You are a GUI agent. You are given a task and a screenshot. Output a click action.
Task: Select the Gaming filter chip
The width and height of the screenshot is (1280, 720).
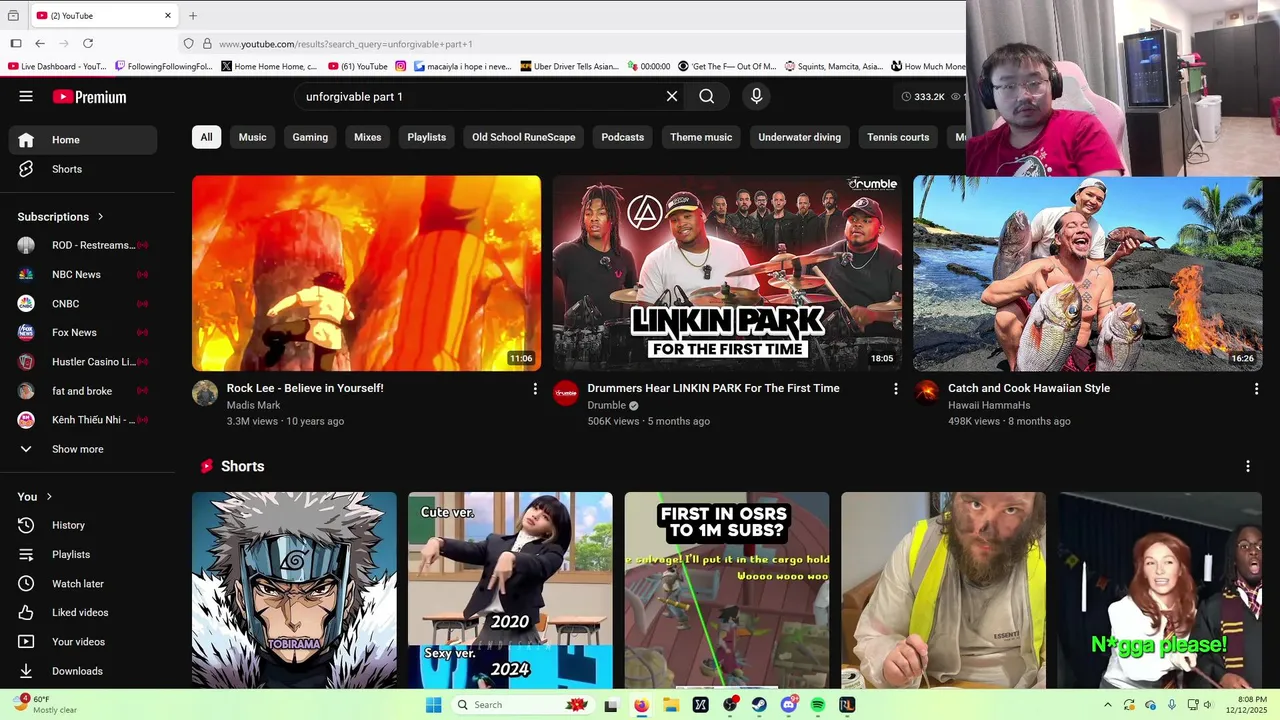(x=310, y=137)
